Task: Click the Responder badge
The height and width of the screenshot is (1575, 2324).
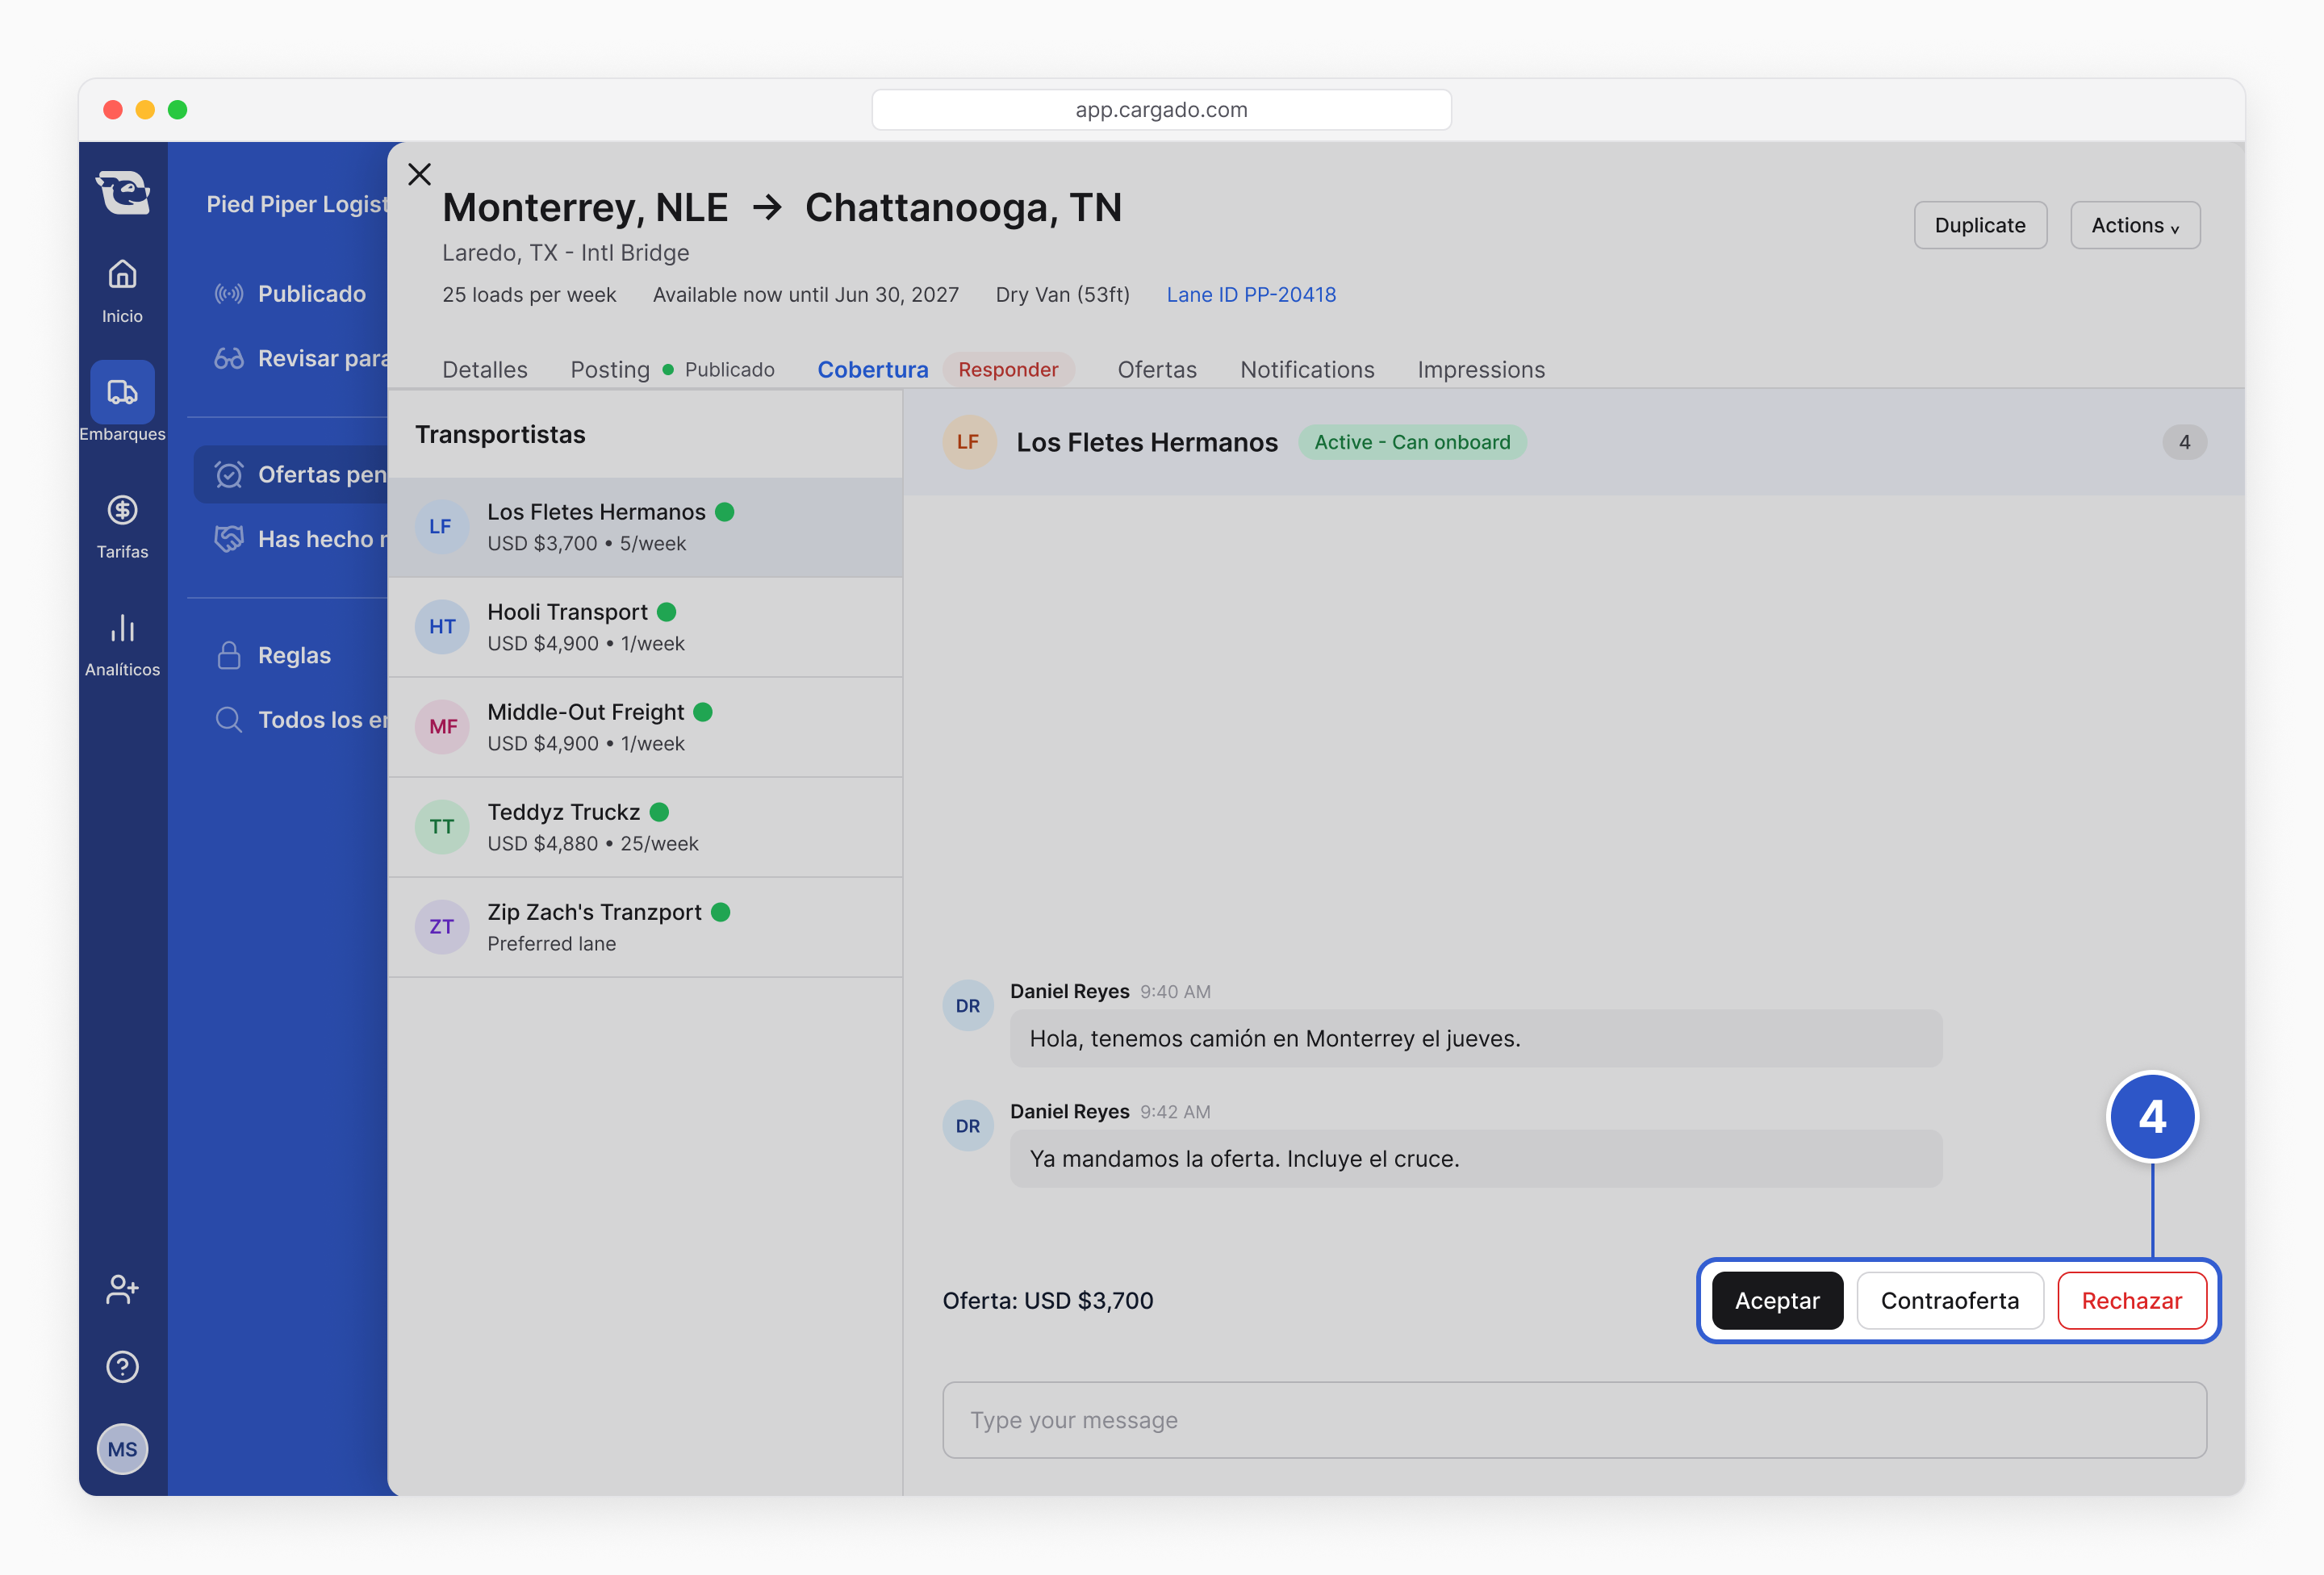Action: [1008, 369]
